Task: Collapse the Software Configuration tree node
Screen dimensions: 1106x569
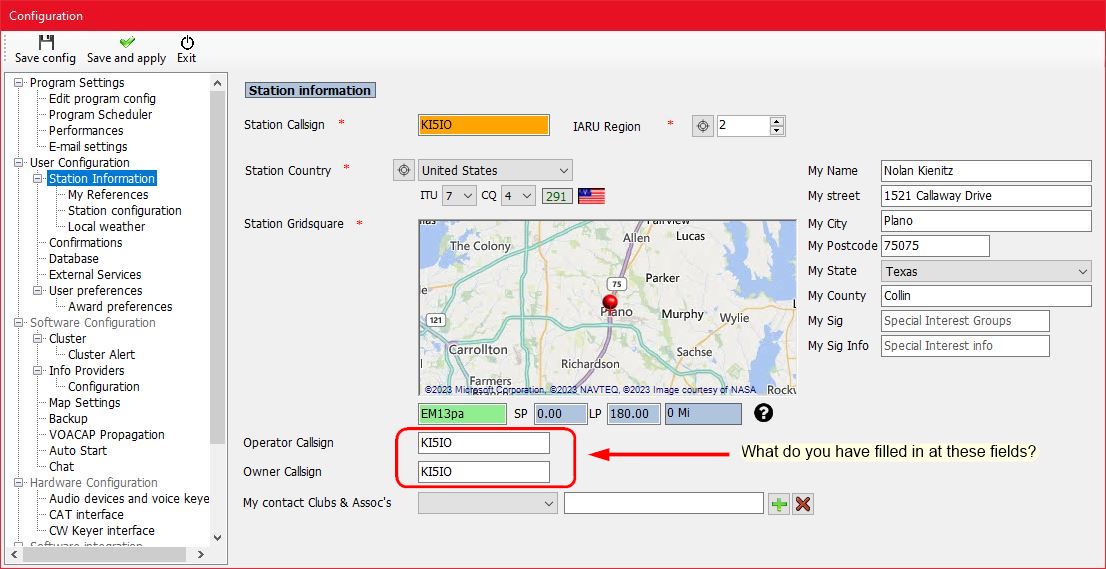Action: pyautogui.click(x=18, y=322)
